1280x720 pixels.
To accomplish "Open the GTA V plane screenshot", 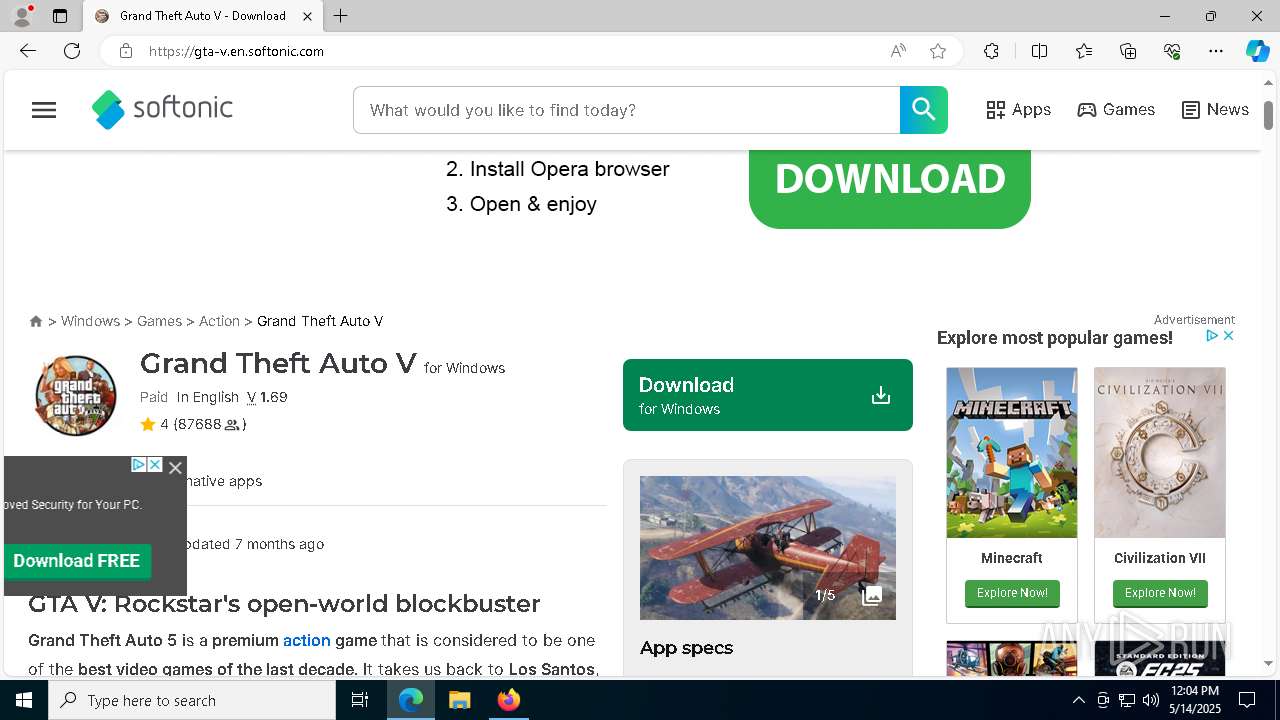I will coord(767,547).
